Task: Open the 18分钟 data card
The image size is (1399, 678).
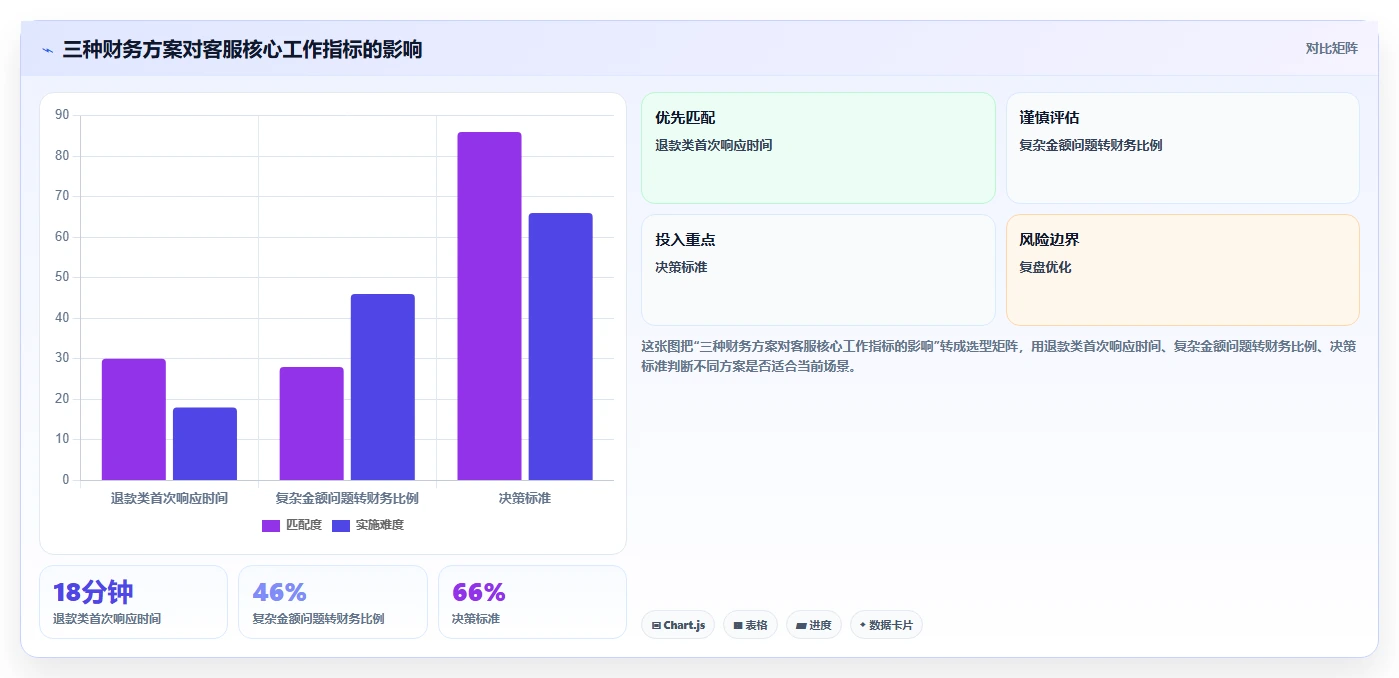Action: click(x=134, y=602)
